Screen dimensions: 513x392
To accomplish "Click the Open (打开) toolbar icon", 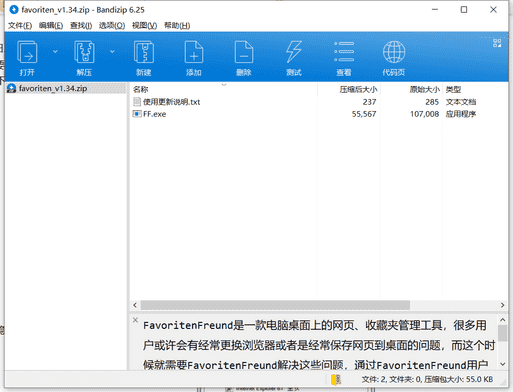I will (x=27, y=52).
